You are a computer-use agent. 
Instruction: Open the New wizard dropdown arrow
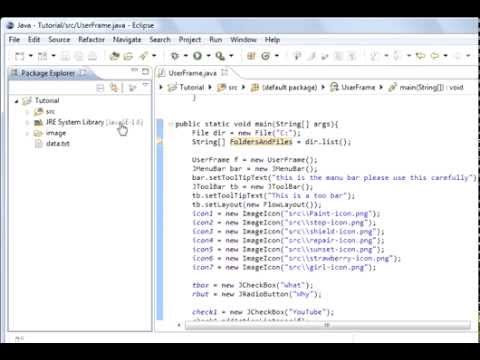[31, 56]
